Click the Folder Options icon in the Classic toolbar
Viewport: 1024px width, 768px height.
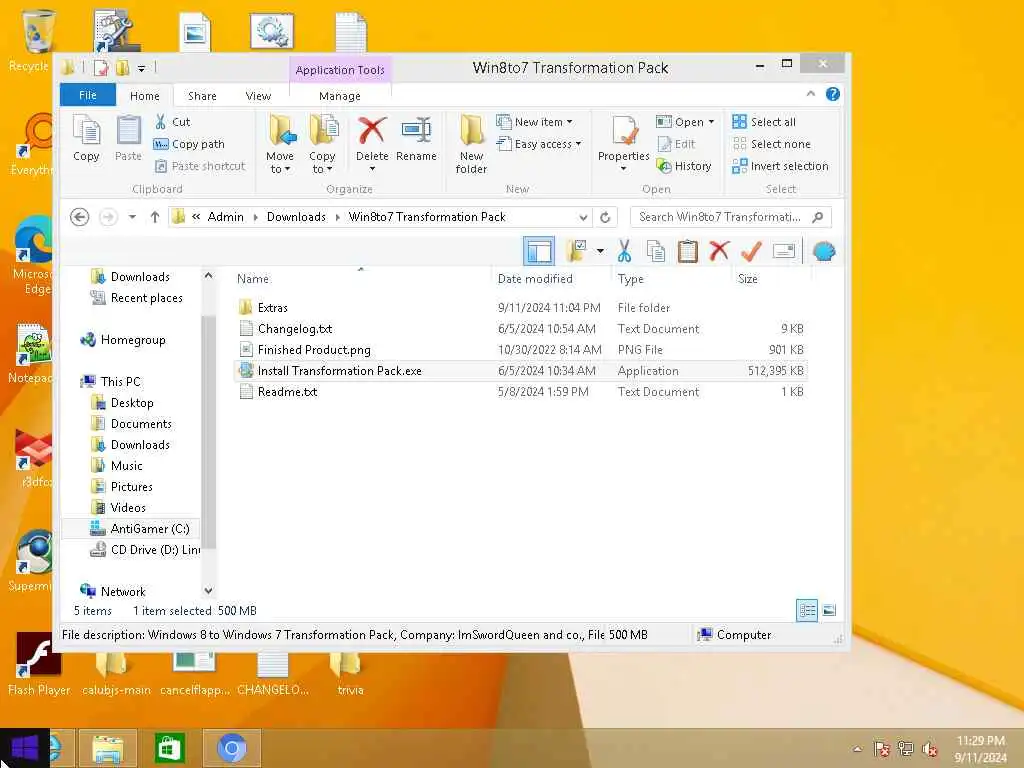coord(577,251)
